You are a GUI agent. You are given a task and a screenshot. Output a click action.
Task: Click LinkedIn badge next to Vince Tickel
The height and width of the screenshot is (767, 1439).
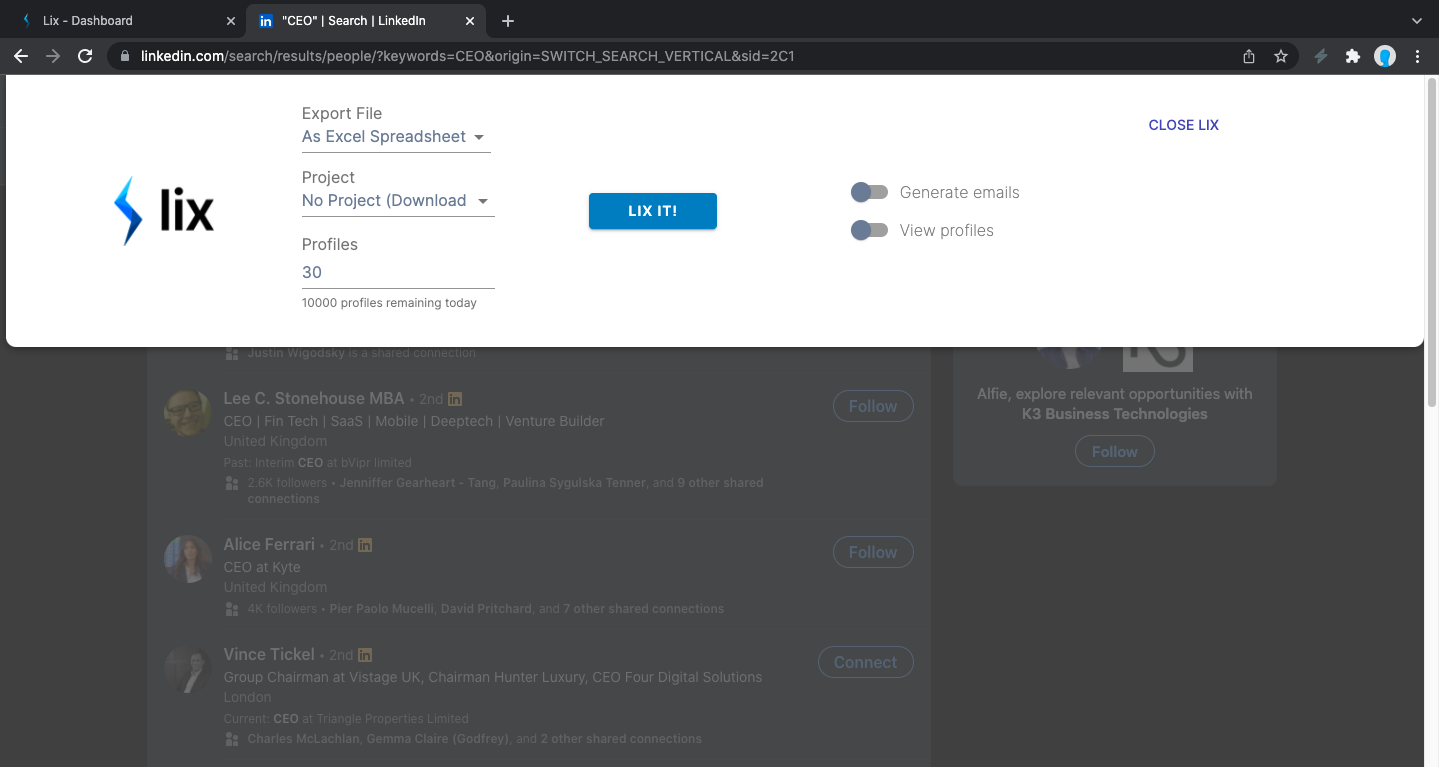point(365,655)
